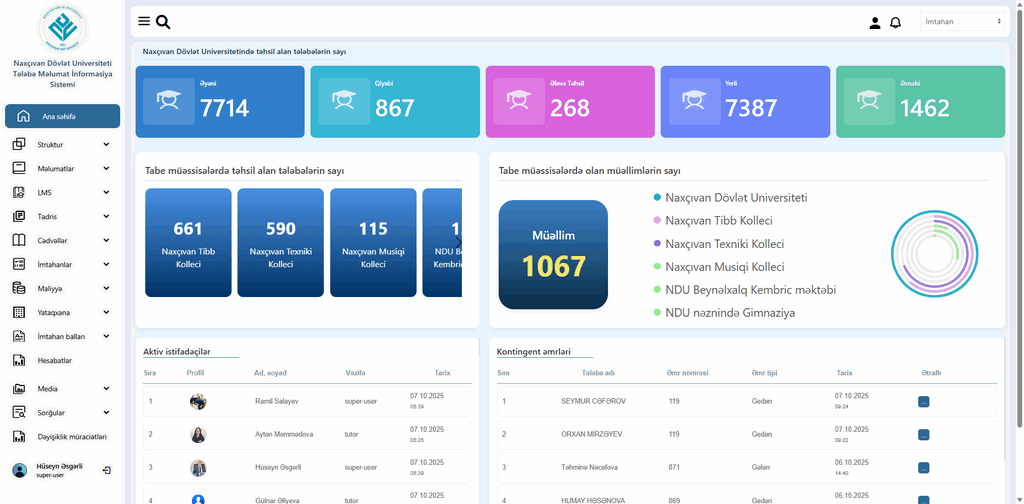Click the Naxçıvan Texniki Kolleci 590 card

pyautogui.click(x=281, y=243)
